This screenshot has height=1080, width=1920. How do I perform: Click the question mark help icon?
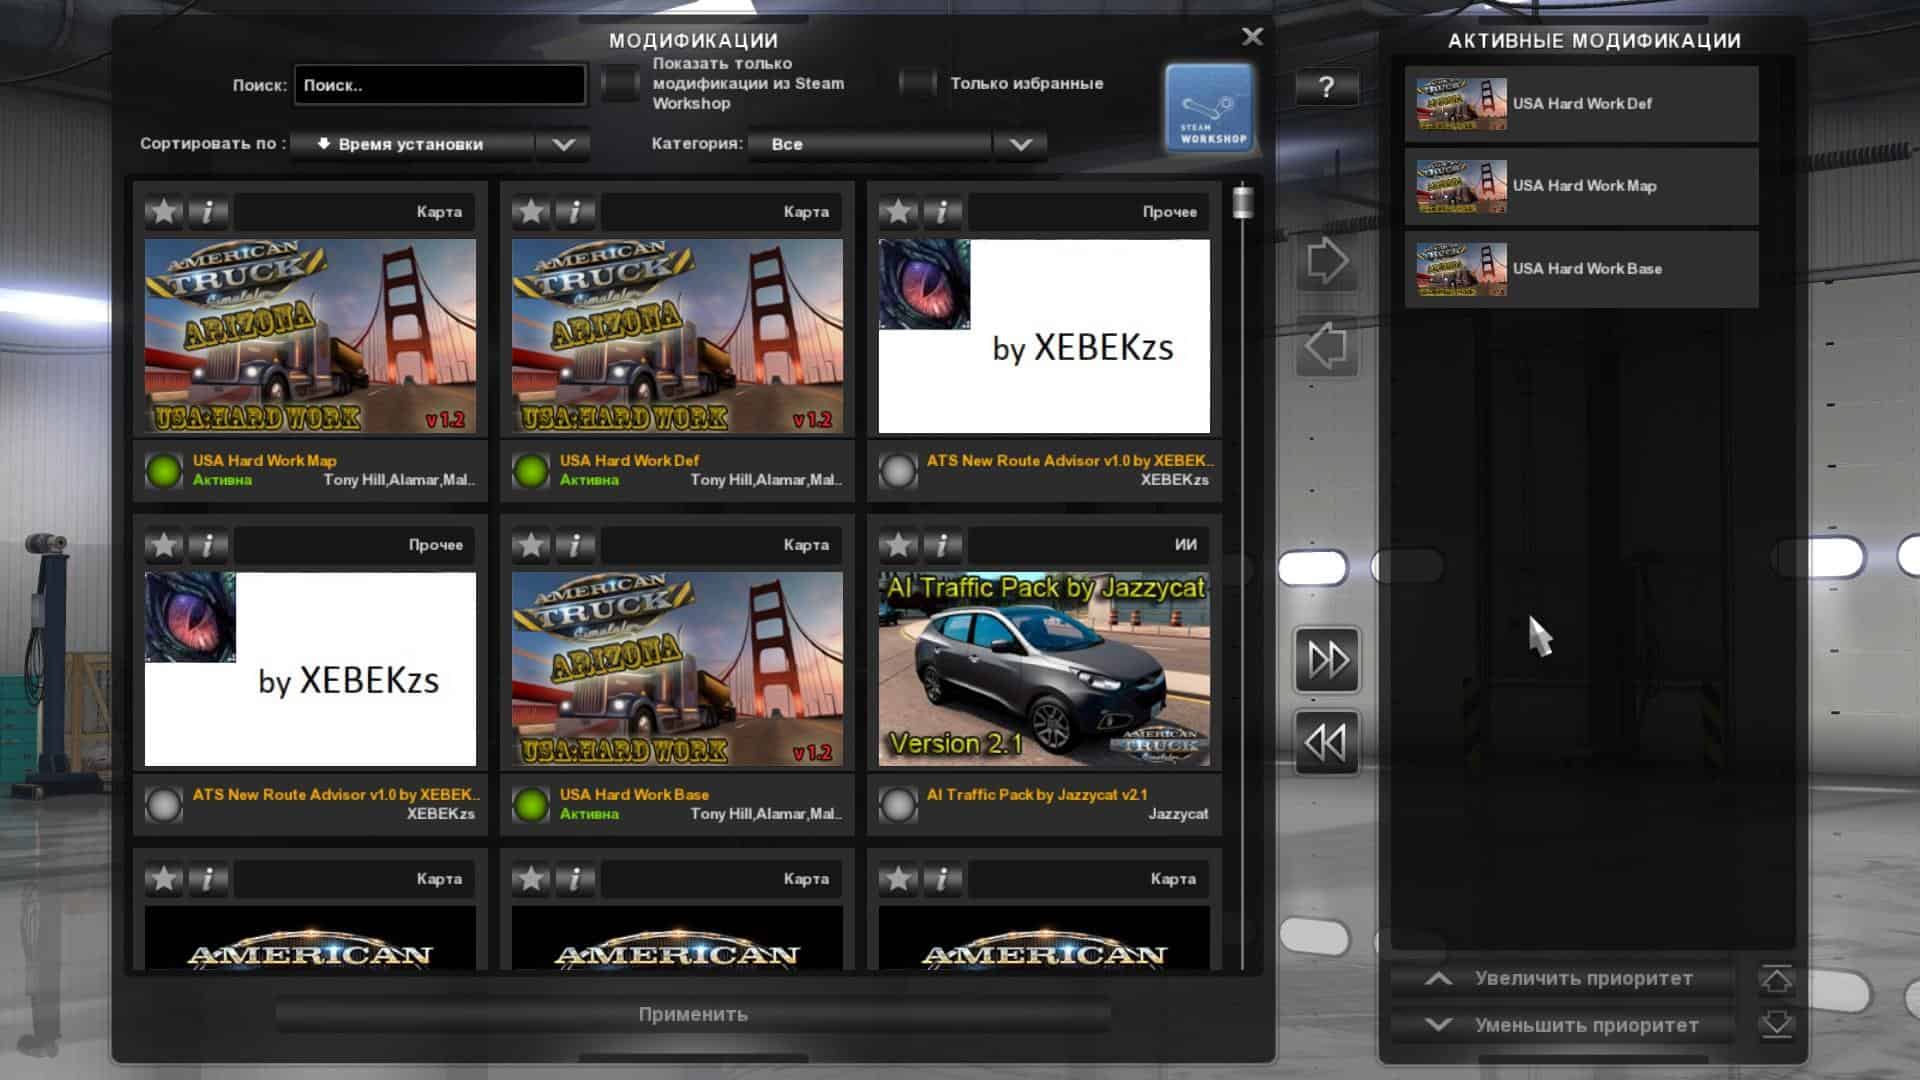1326,87
